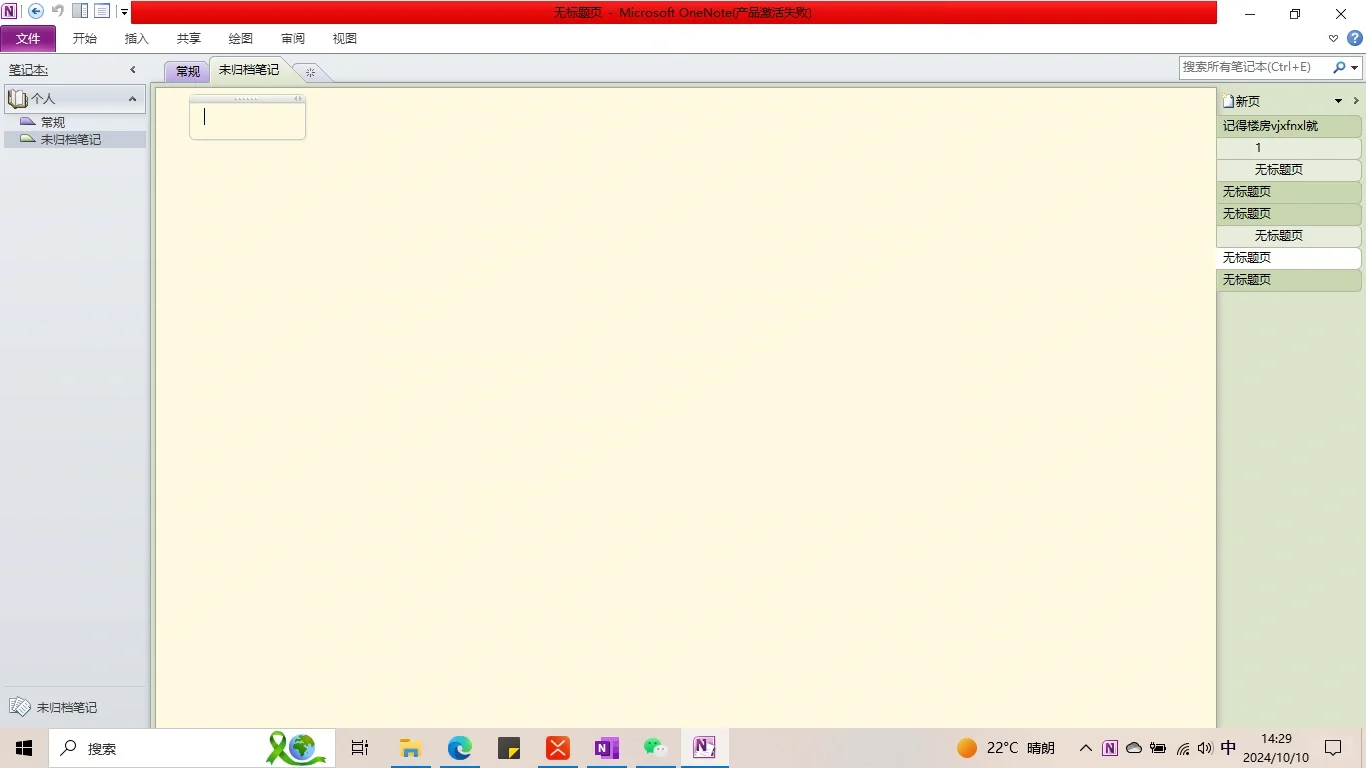Click the 22°C weather widget in taskbar
This screenshot has width=1366, height=768.
1003,747
